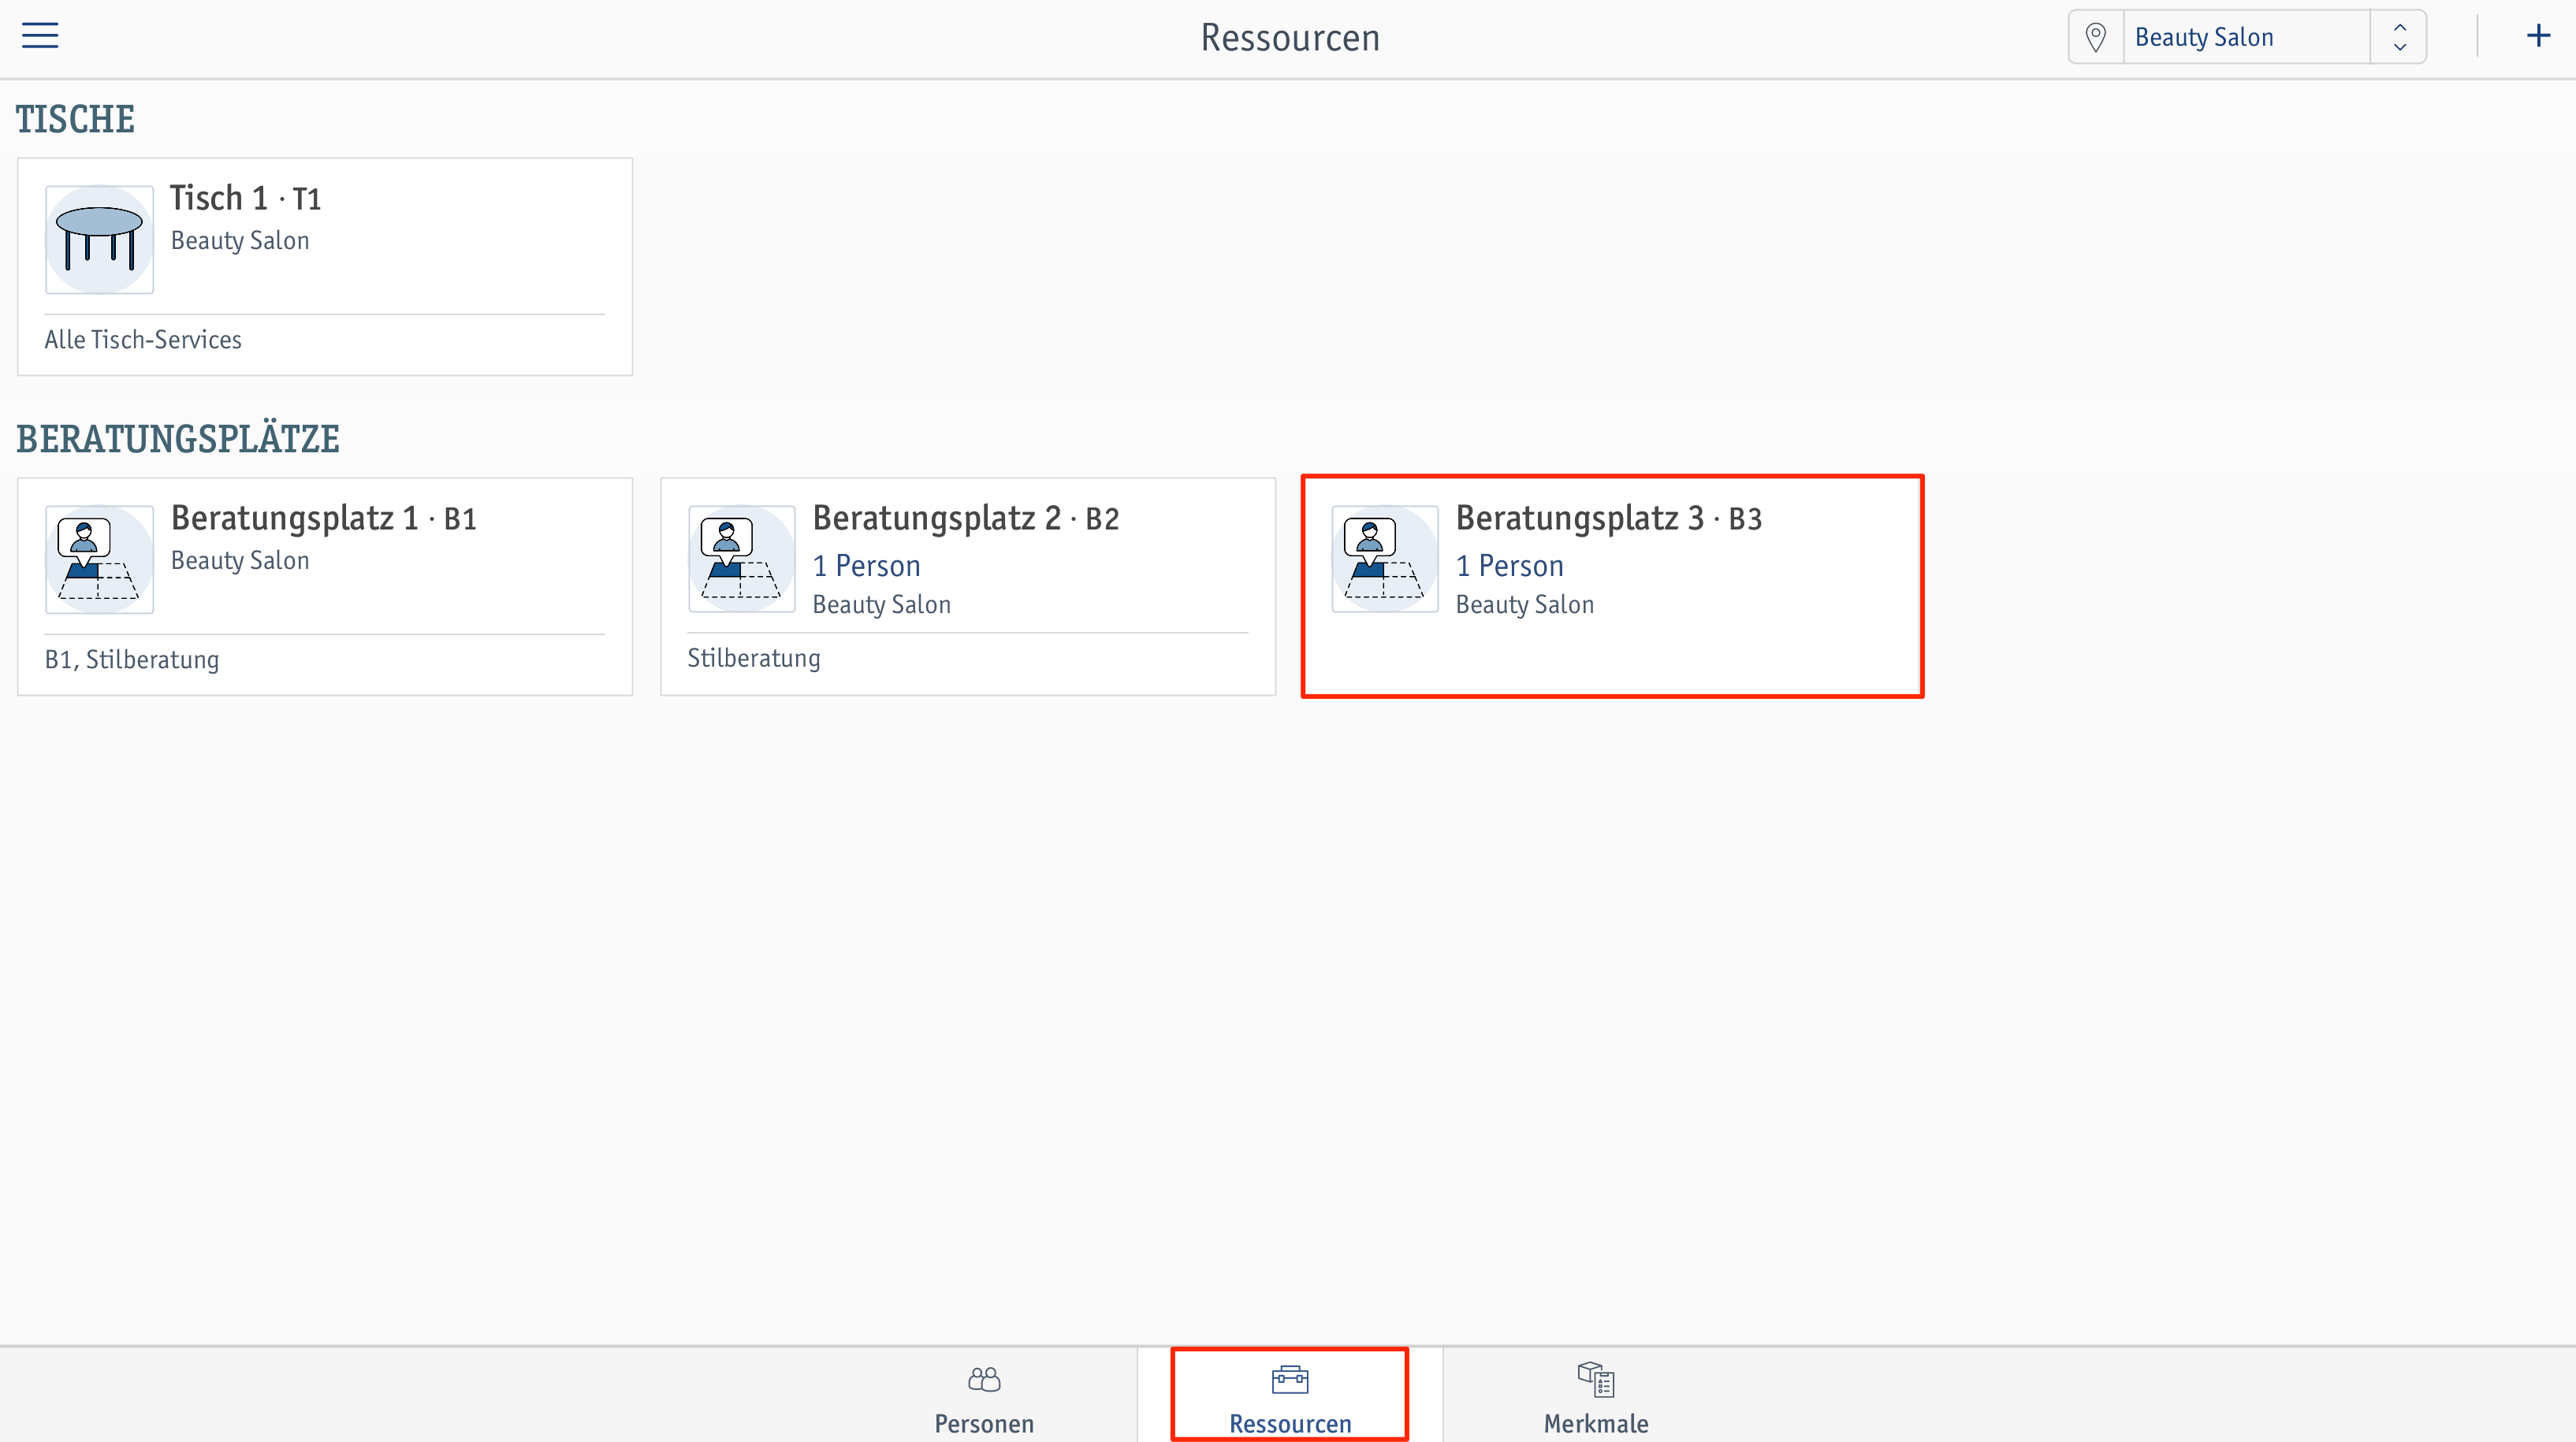Click 'Beauty Salon' under Beratungsplatz 3
Image resolution: width=2576 pixels, height=1442 pixels.
pyautogui.click(x=1525, y=605)
